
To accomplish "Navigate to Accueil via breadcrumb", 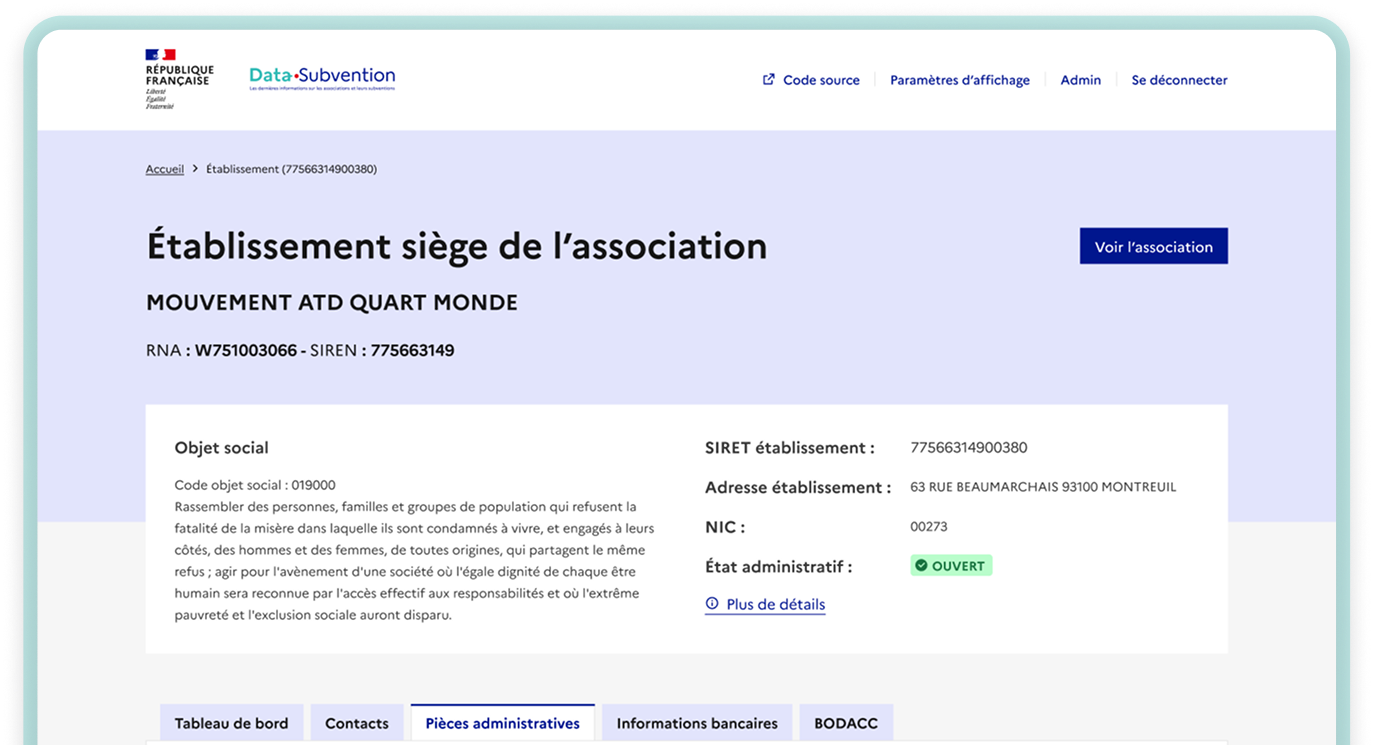I will pyautogui.click(x=165, y=169).
